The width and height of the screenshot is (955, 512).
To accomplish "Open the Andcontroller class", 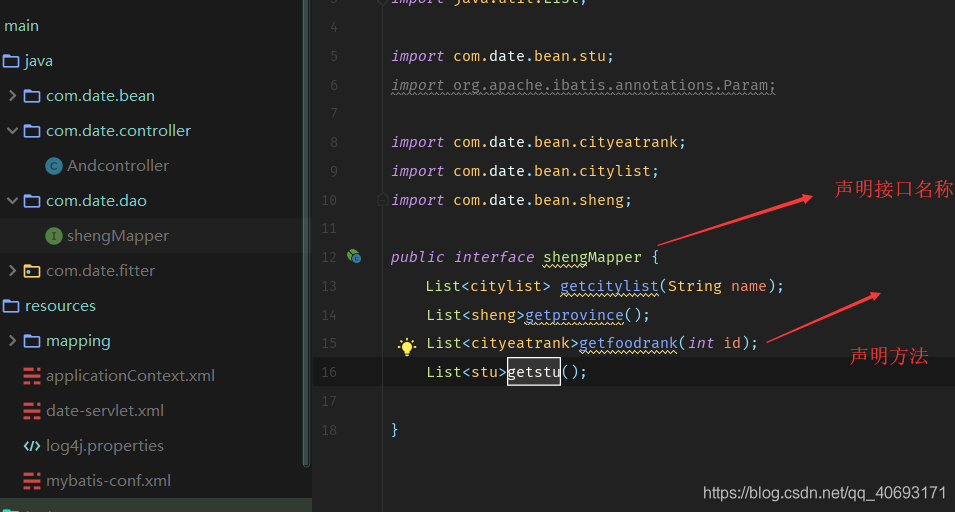I will click(118, 166).
